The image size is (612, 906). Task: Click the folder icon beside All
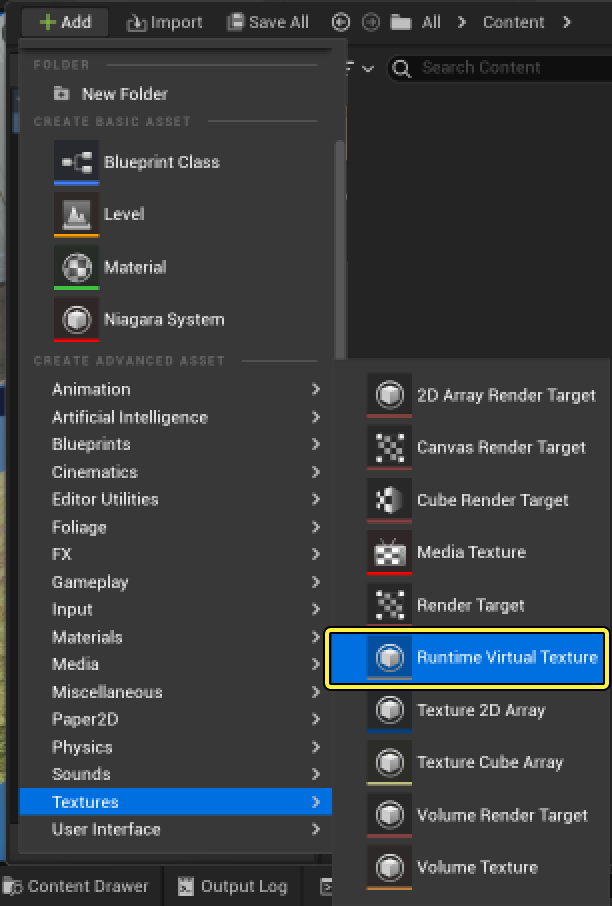click(400, 23)
